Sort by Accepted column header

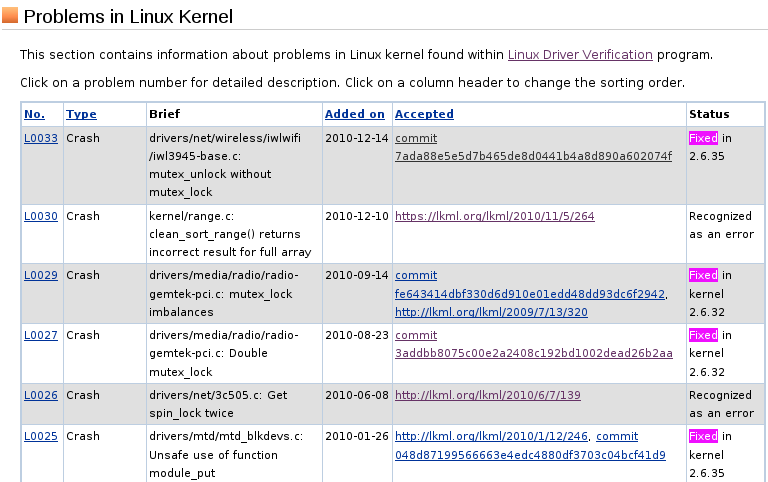click(x=424, y=114)
